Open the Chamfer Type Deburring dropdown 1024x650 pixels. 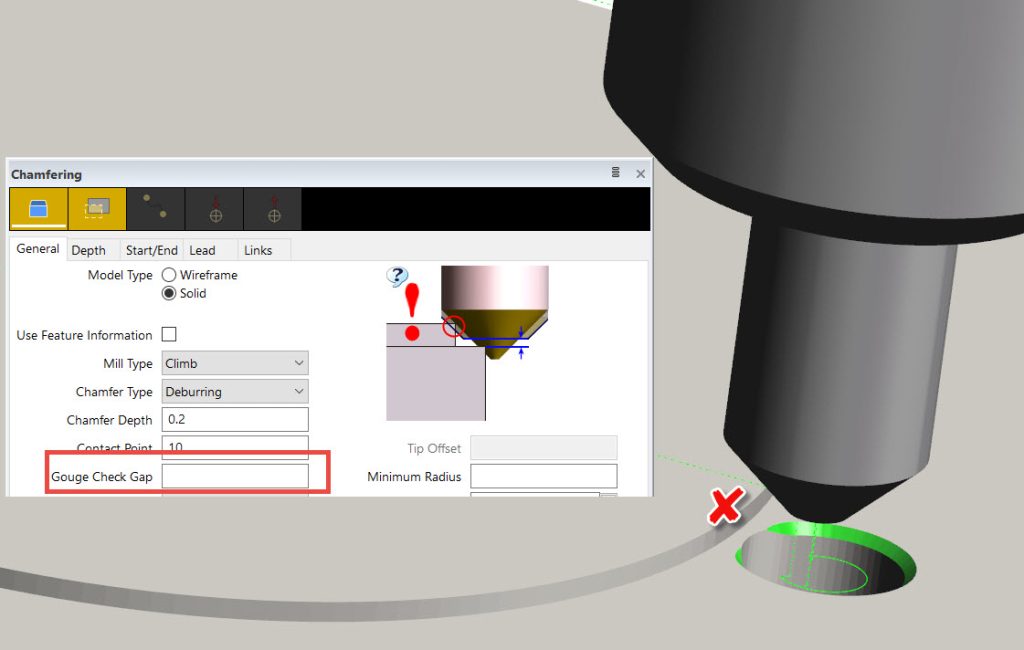(x=235, y=392)
